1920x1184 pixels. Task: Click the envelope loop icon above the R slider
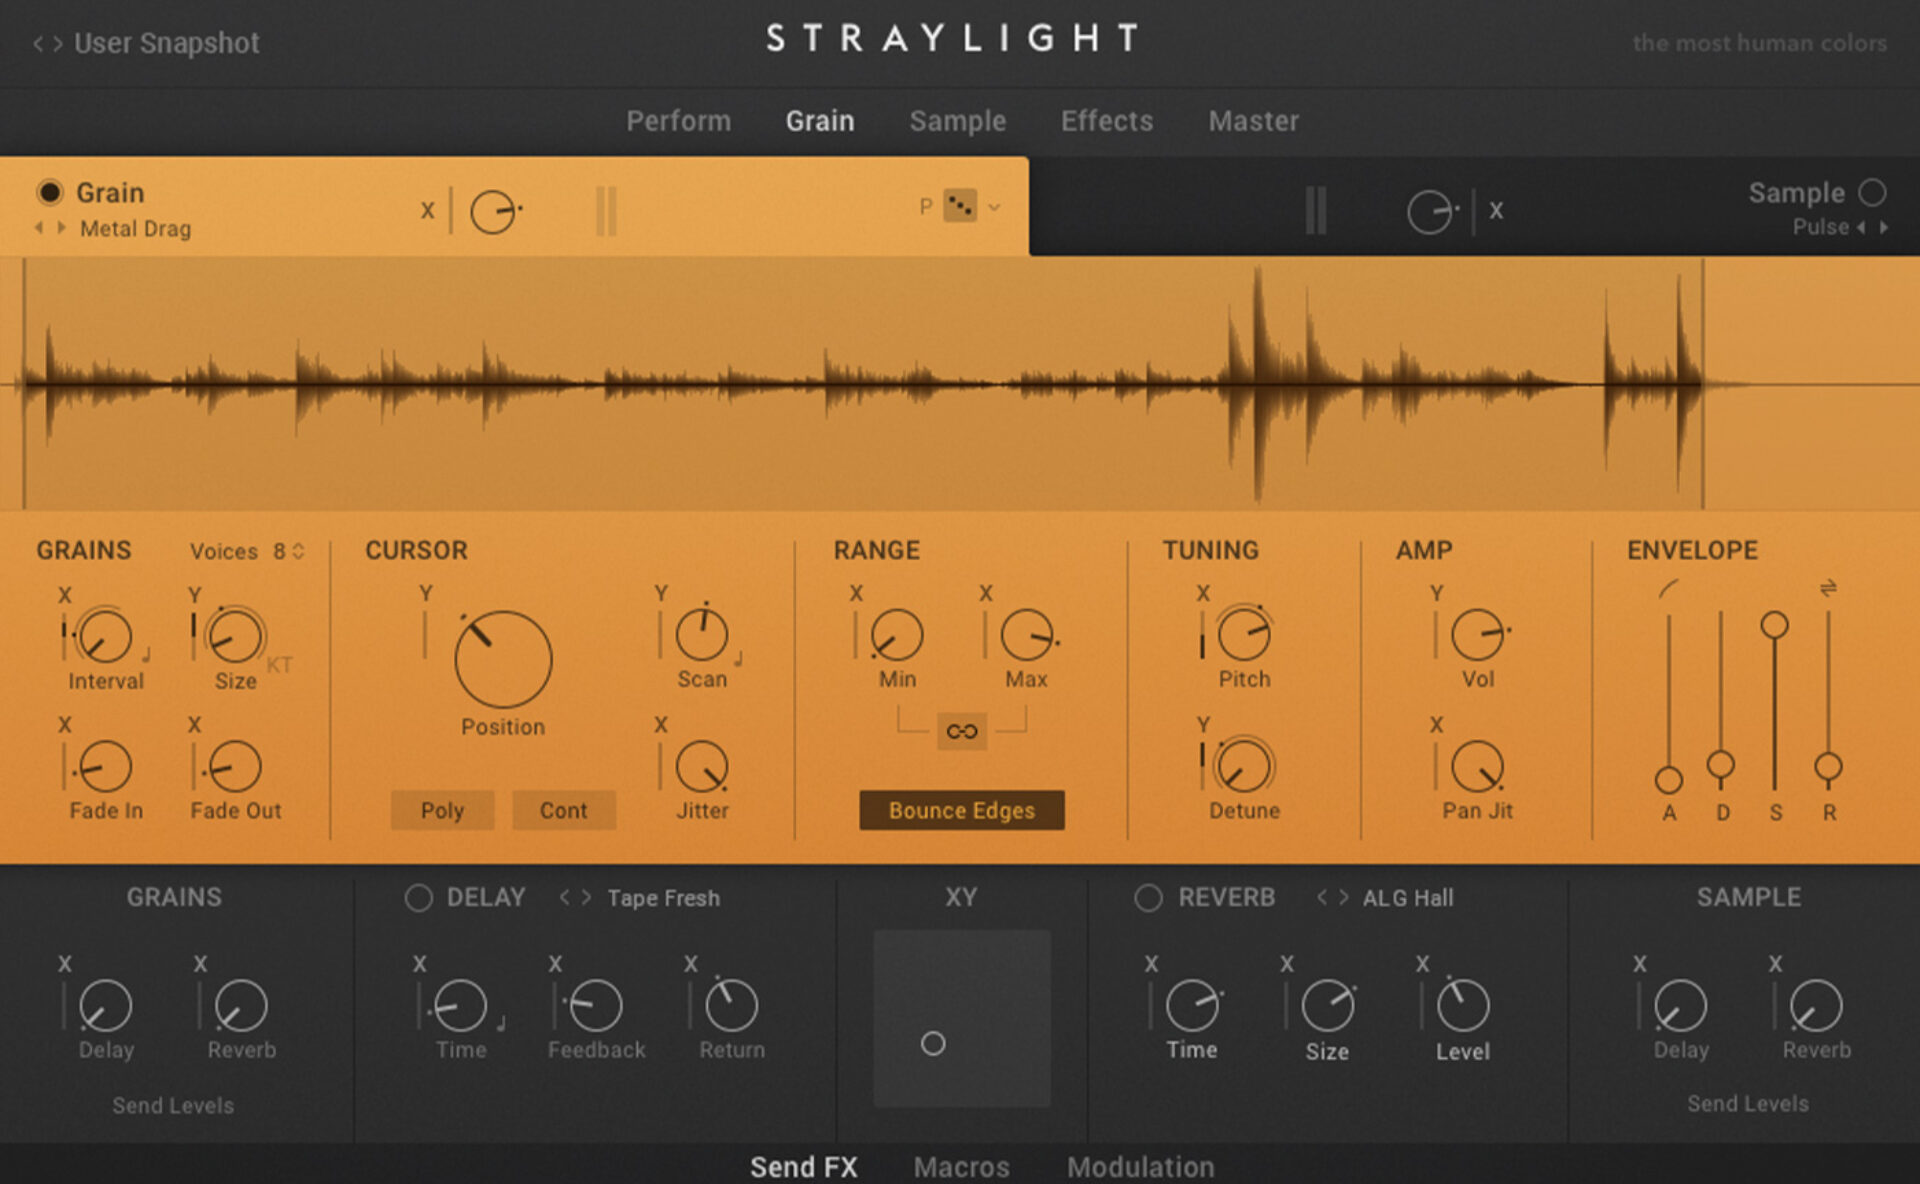(x=1828, y=589)
